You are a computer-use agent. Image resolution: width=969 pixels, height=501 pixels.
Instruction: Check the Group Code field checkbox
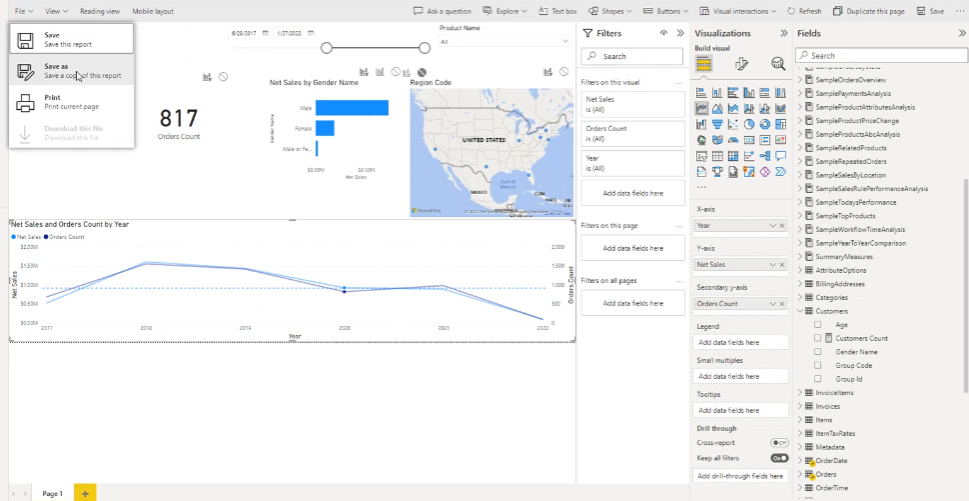pyautogui.click(x=818, y=365)
